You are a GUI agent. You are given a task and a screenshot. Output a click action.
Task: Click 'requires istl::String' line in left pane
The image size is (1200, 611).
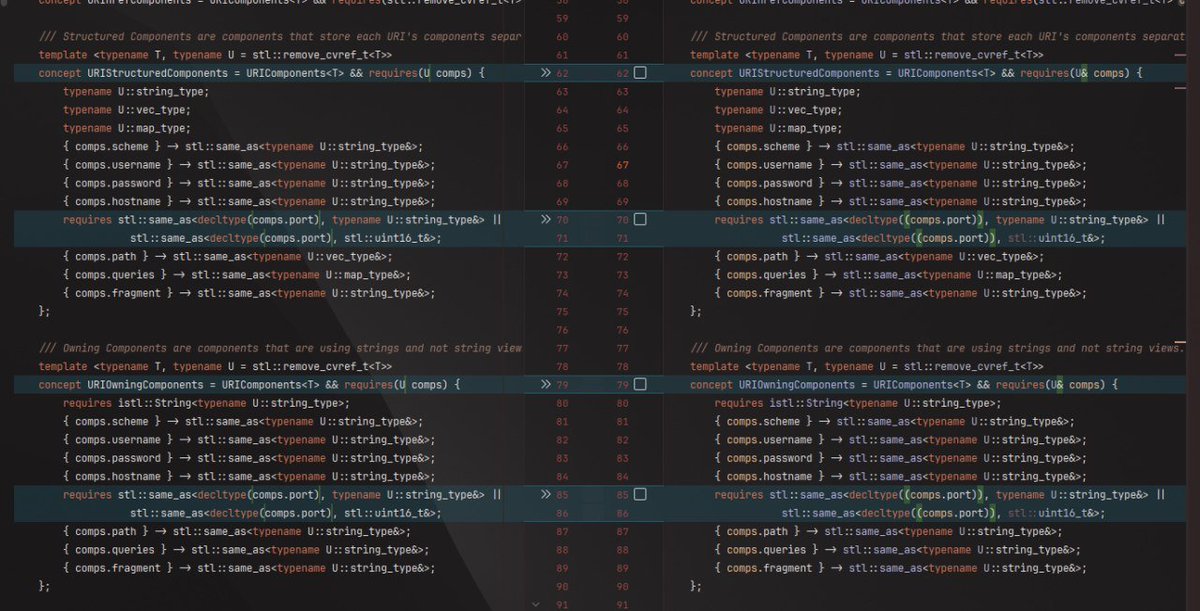(206, 403)
